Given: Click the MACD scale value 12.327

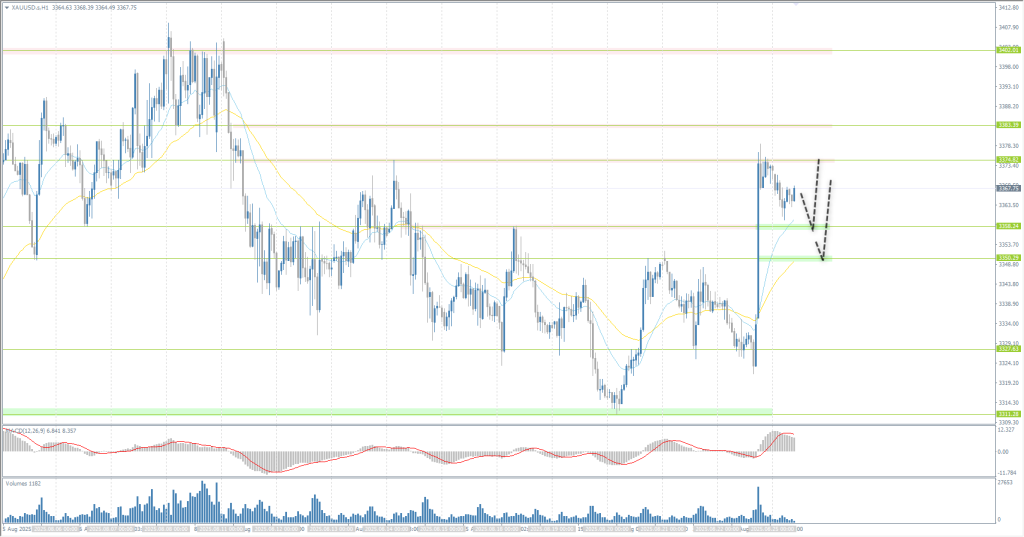Looking at the screenshot, I should point(1007,431).
